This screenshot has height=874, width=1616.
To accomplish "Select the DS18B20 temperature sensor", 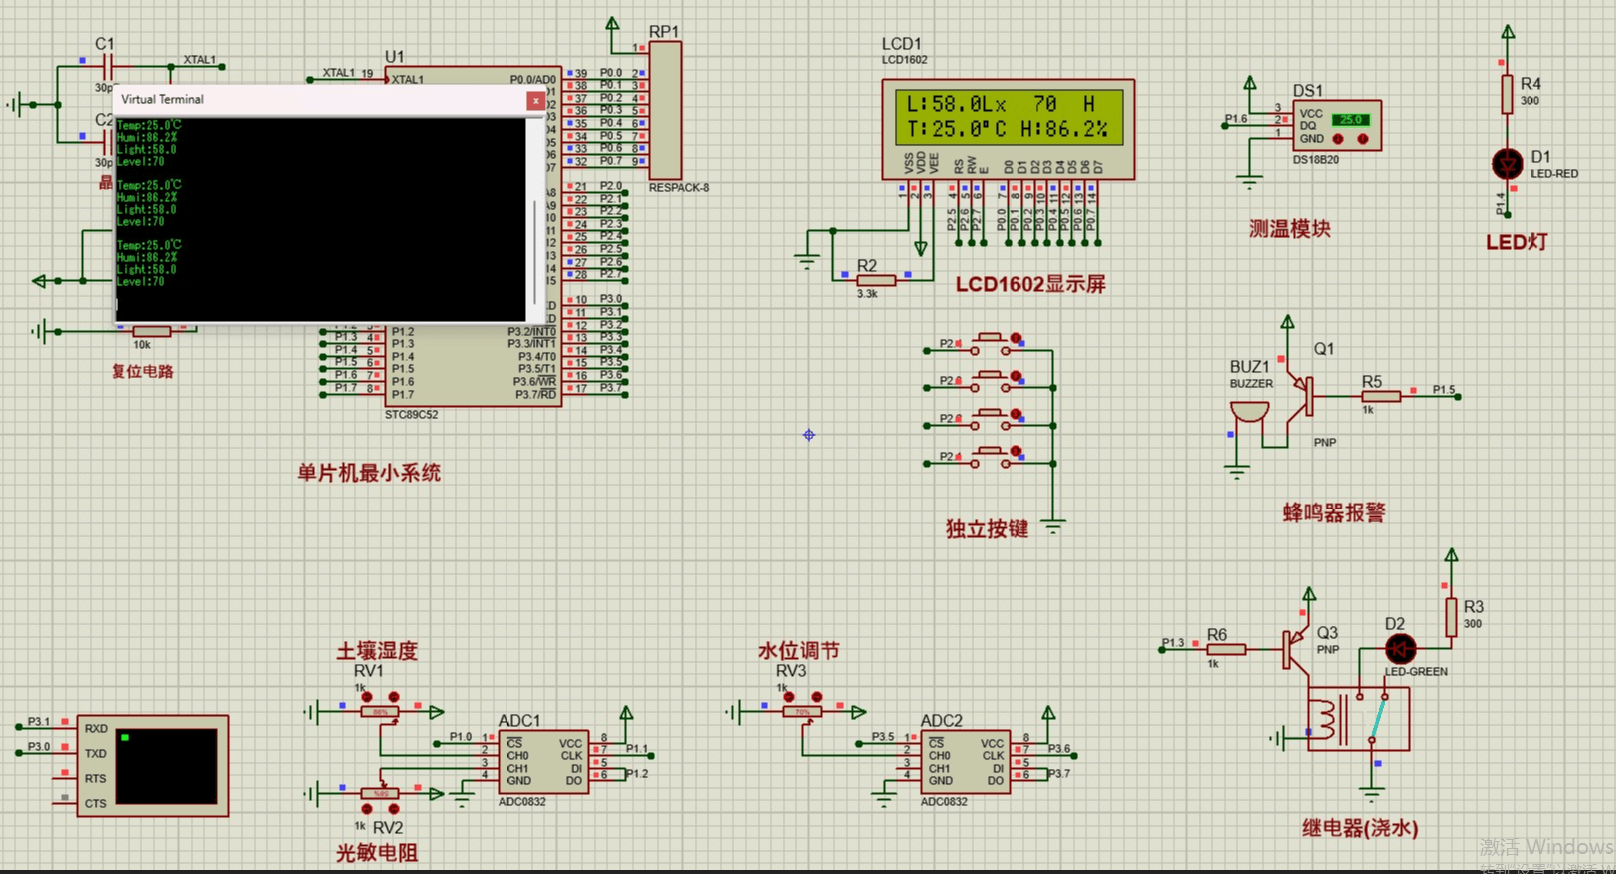I will (x=1337, y=126).
